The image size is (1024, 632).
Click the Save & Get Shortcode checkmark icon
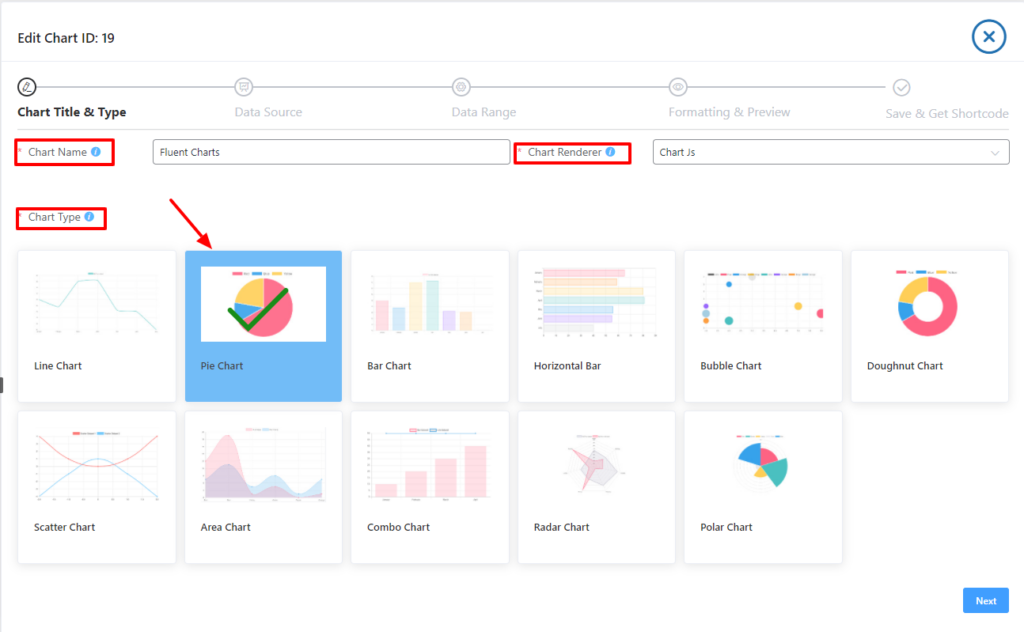coord(901,87)
